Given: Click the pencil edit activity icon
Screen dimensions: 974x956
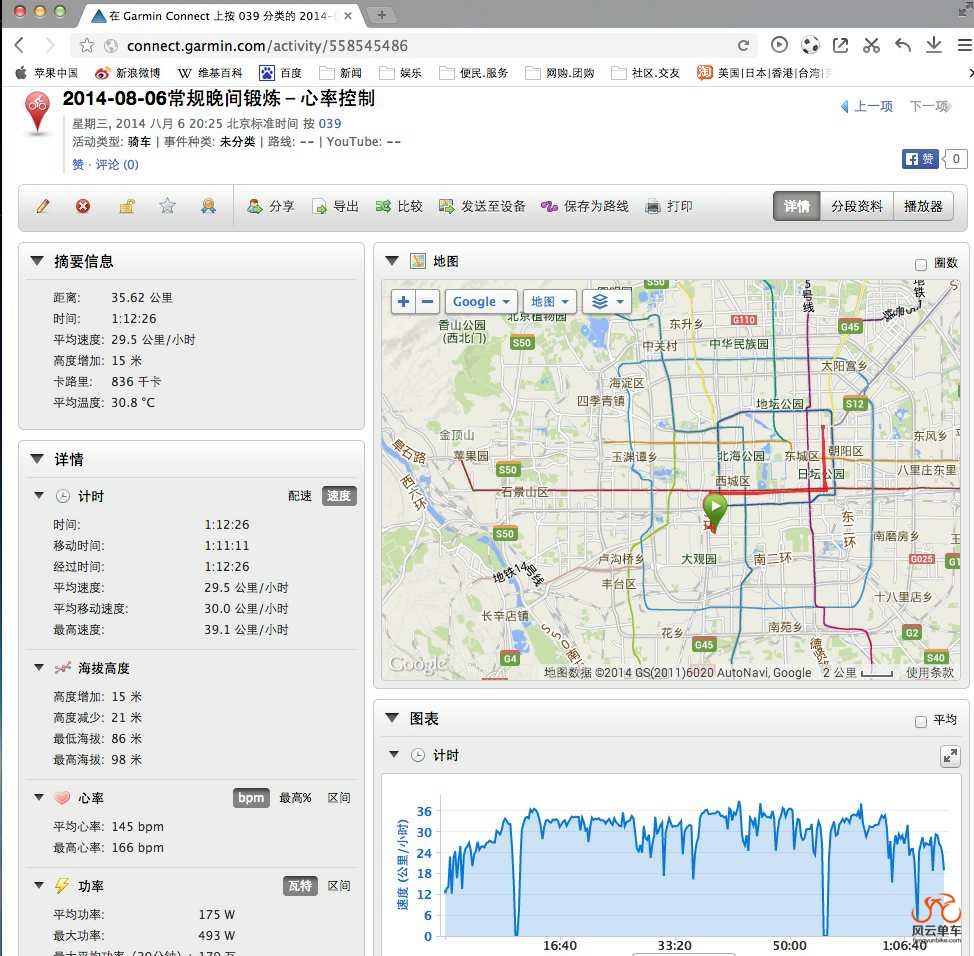Looking at the screenshot, I should pyautogui.click(x=43, y=206).
